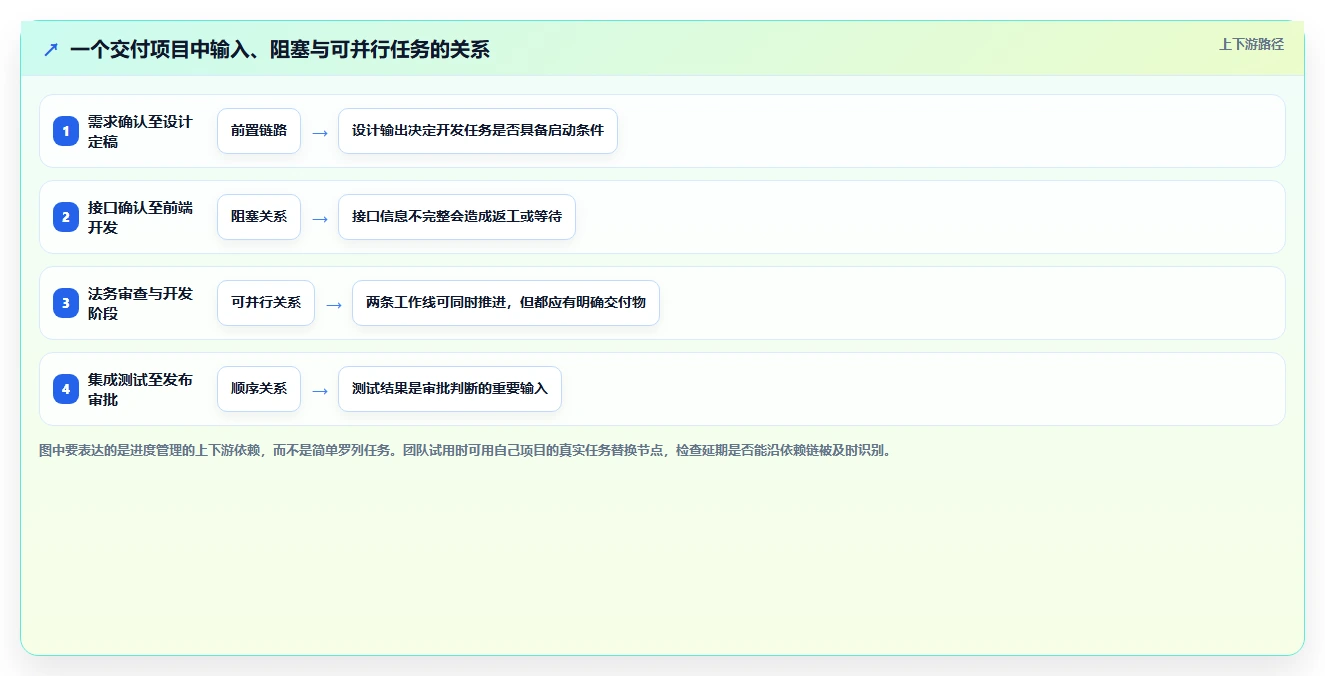Click the 上下游路径 label in header

tap(1251, 44)
